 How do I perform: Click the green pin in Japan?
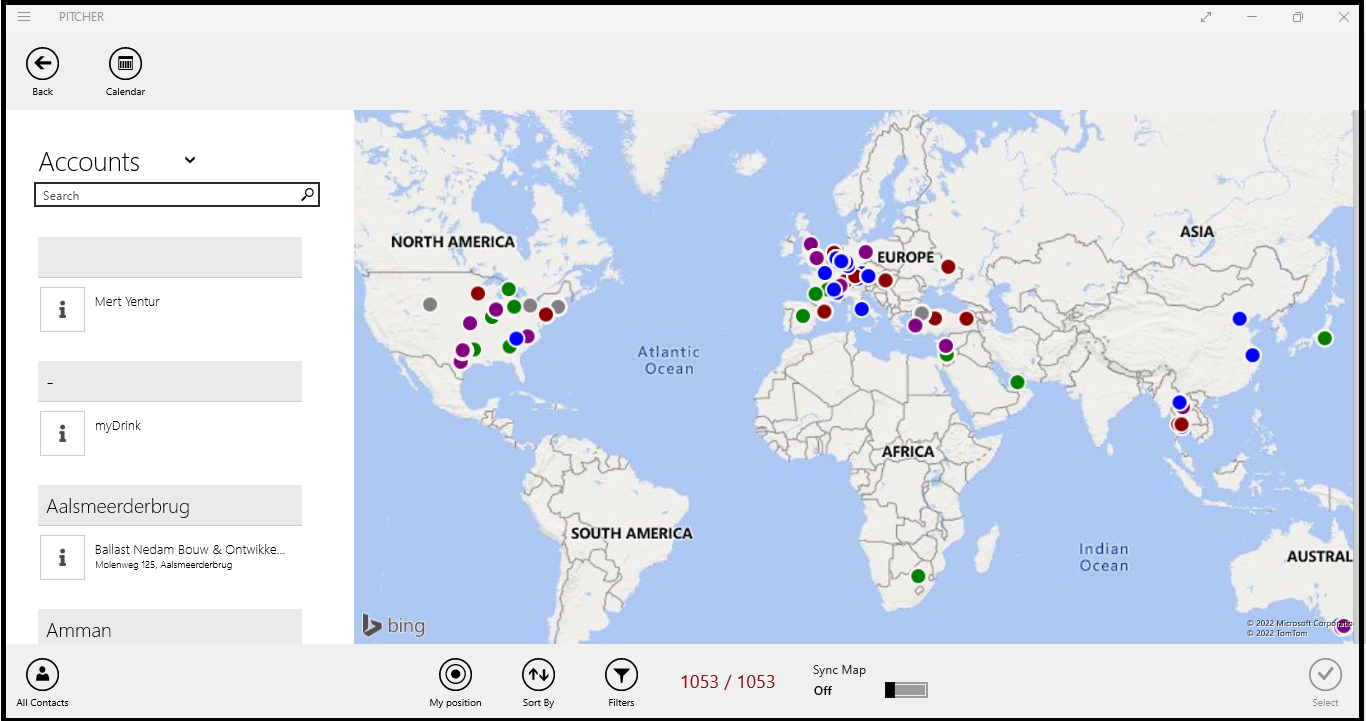coord(1325,338)
